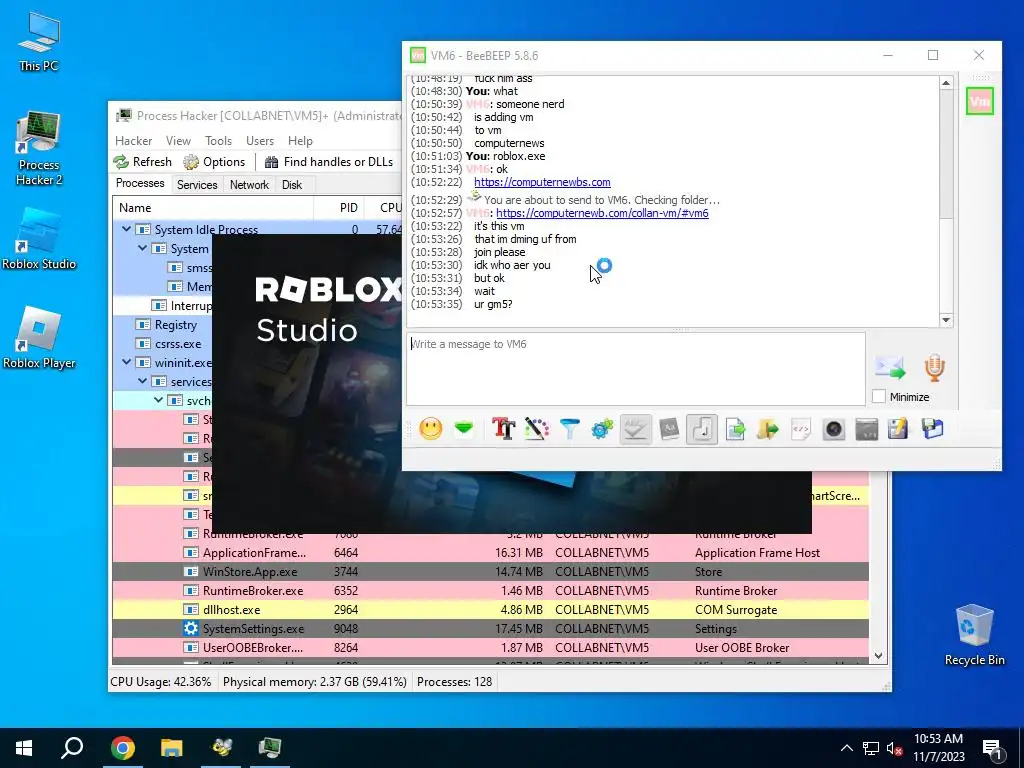Switch to the Services tab
Screen dimensions: 1024x768
point(197,185)
